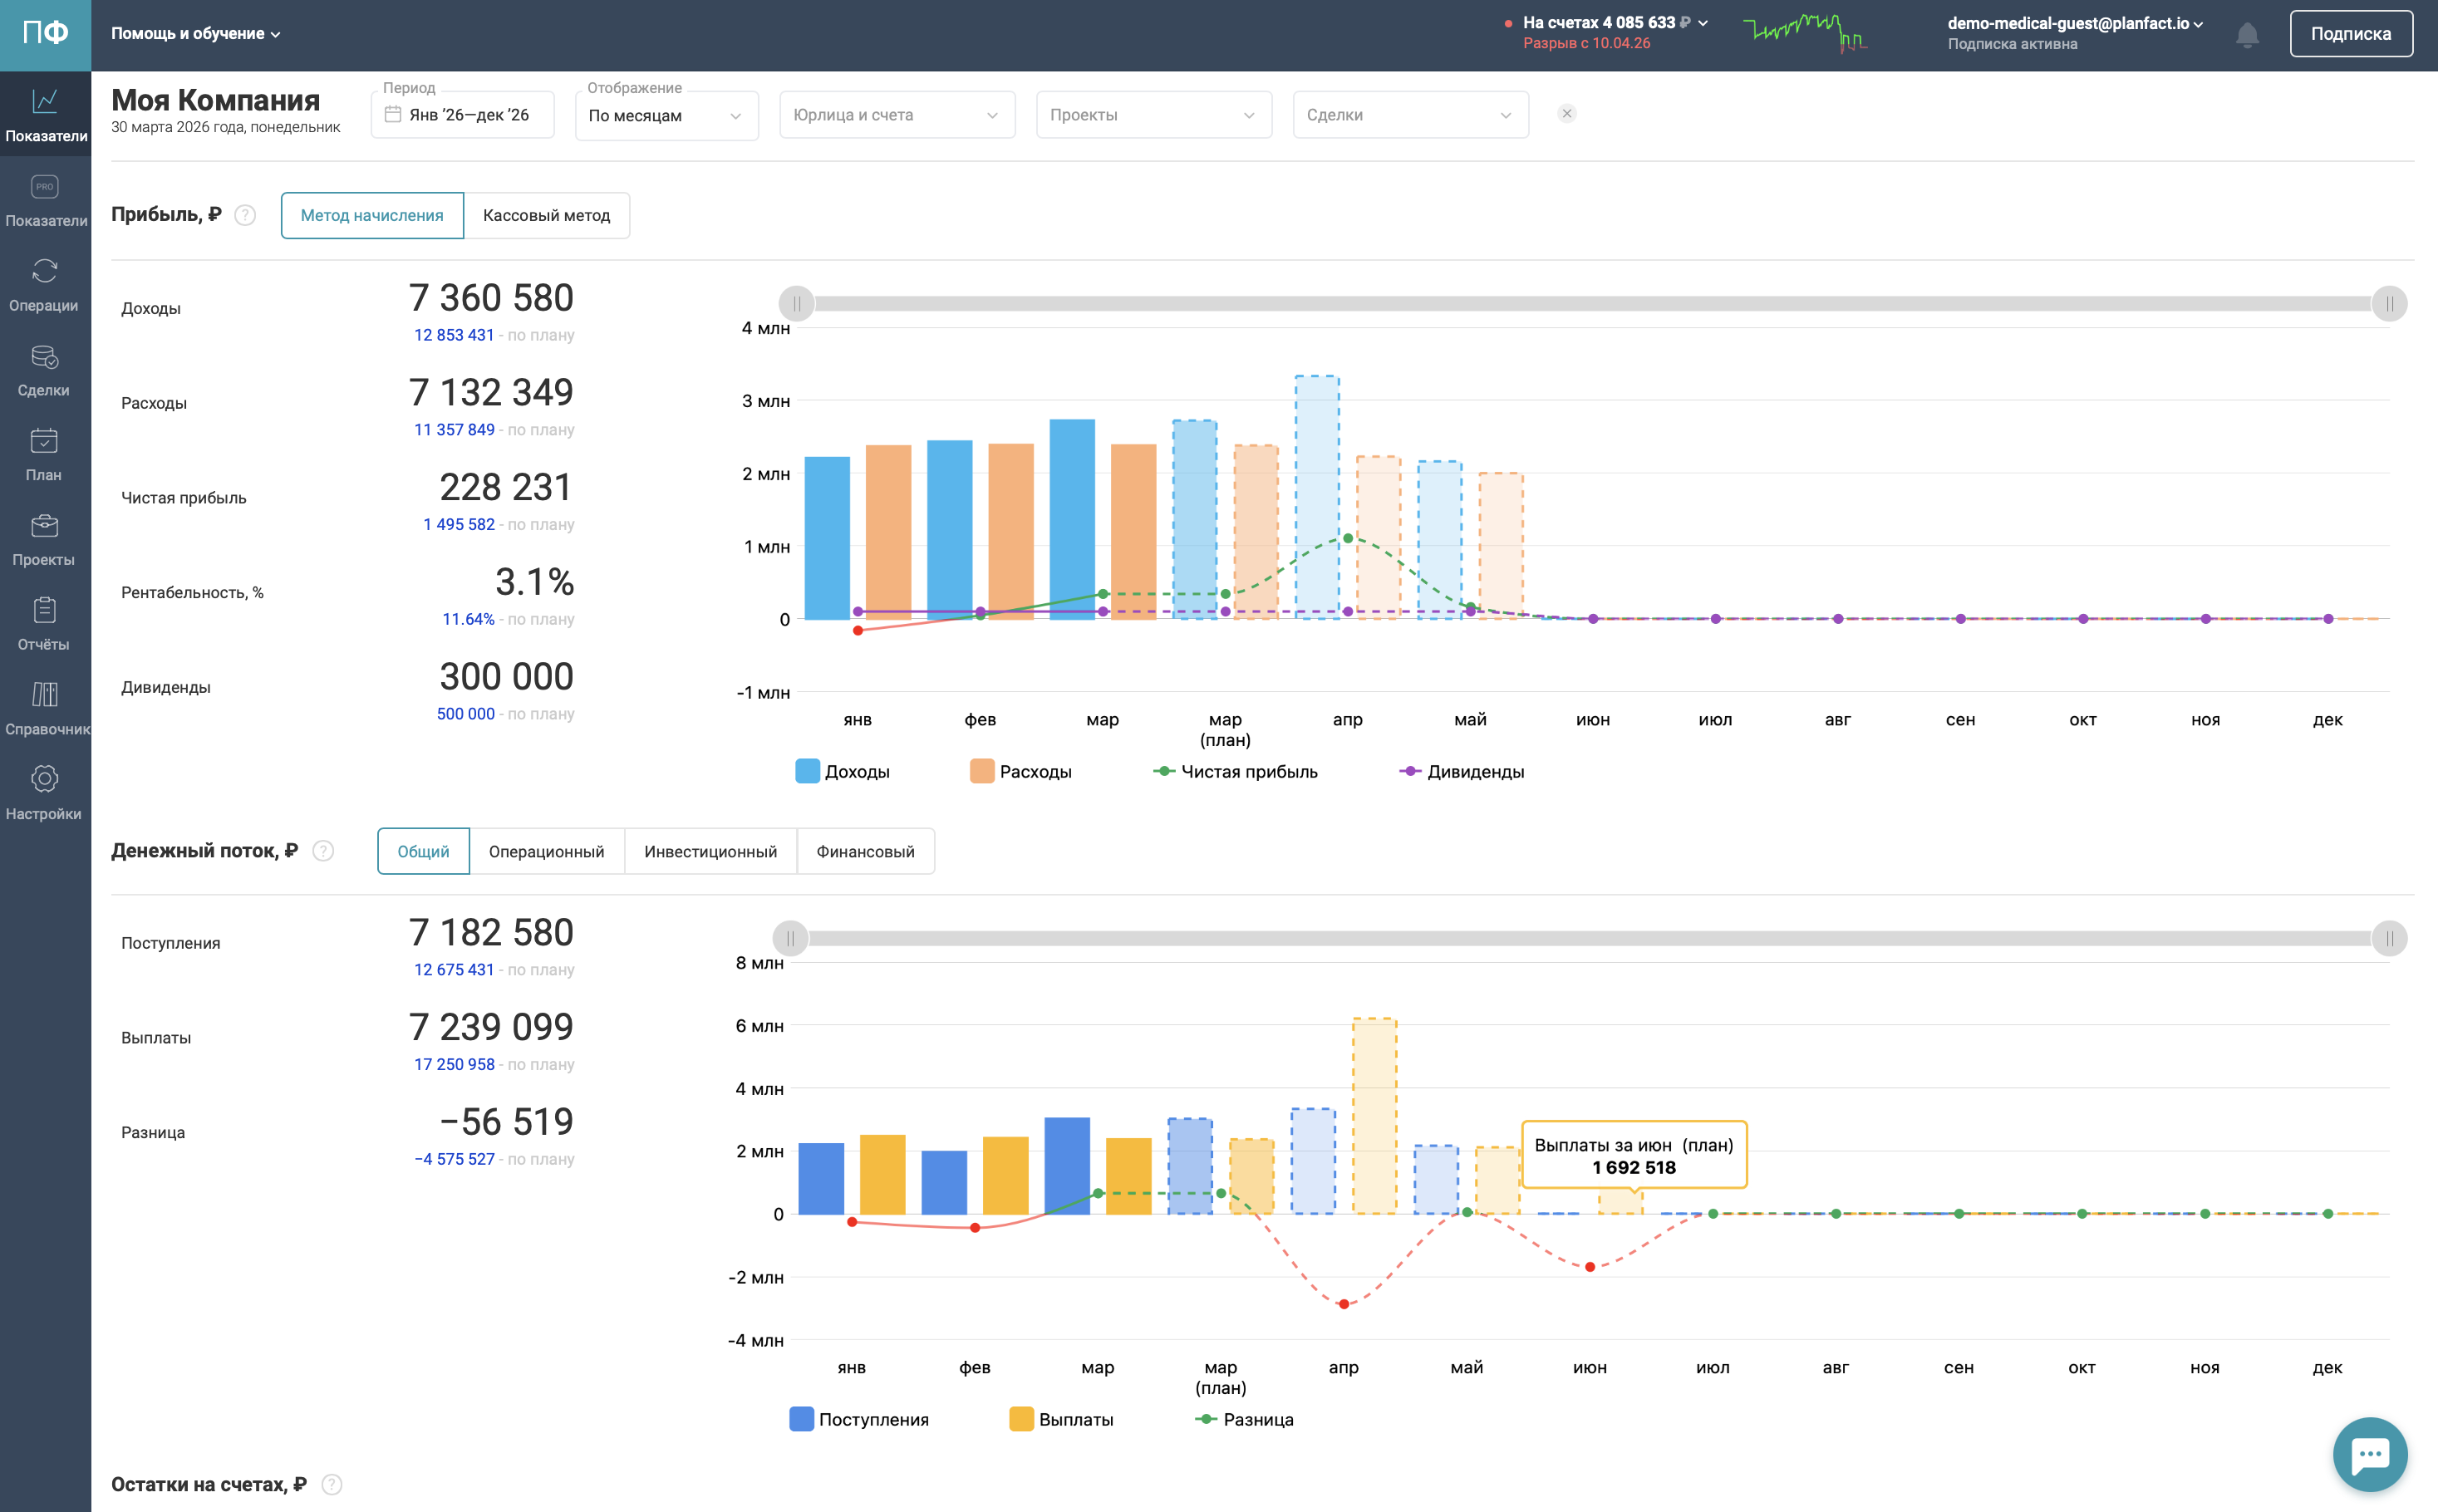Click the filters clear X button
Viewport: 2438px width, 1512px height.
[1567, 114]
